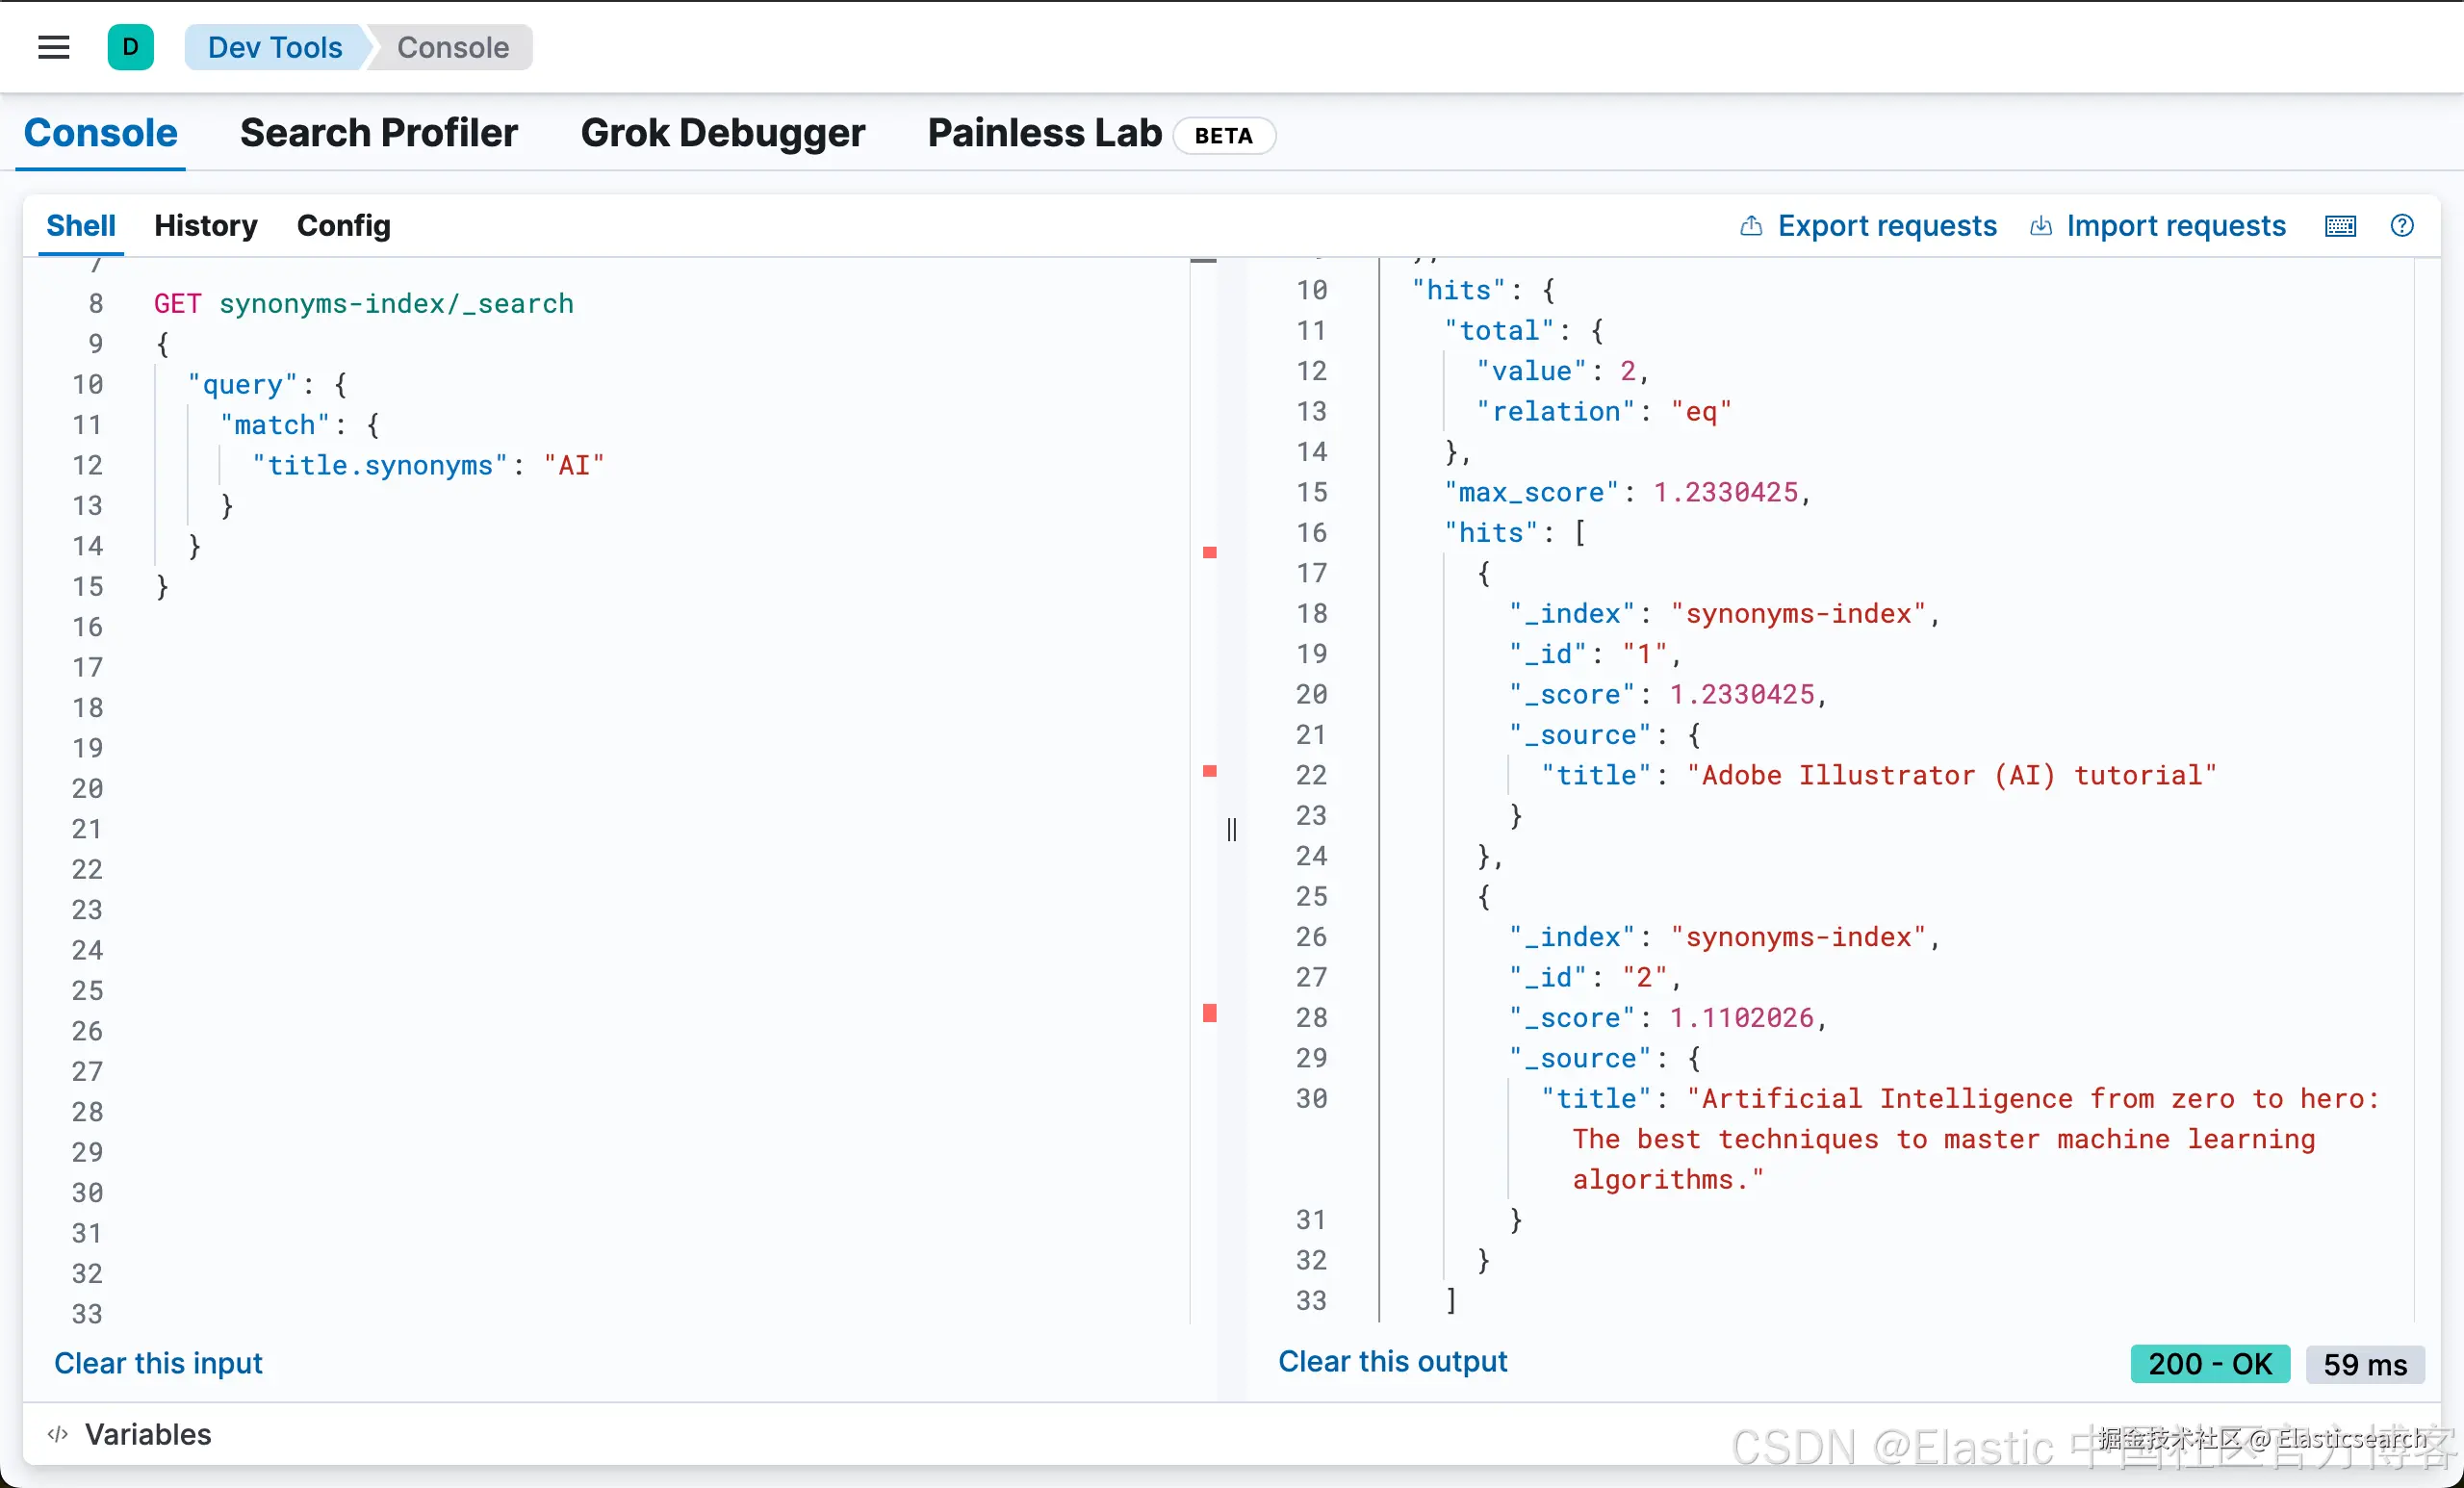Click the red marker beside output line 22

1209,771
